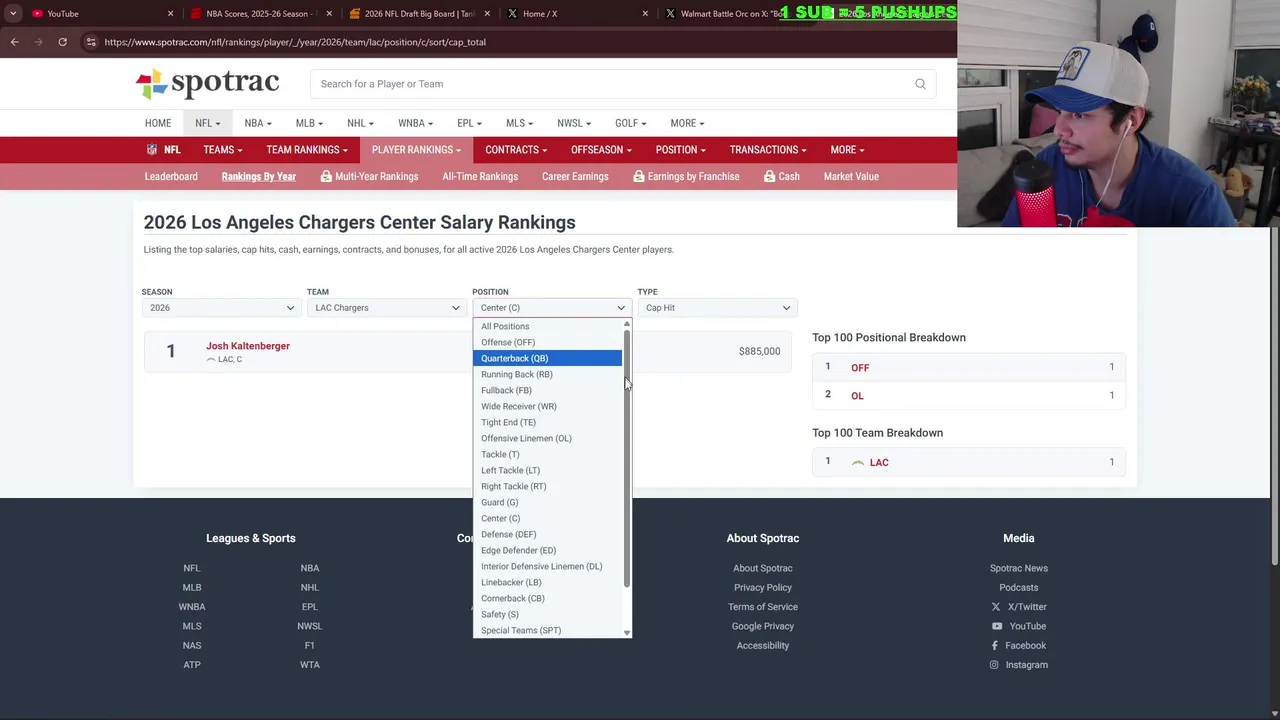Close the YouTube browser tab
Image resolution: width=1280 pixels, height=720 pixels.
170,14
